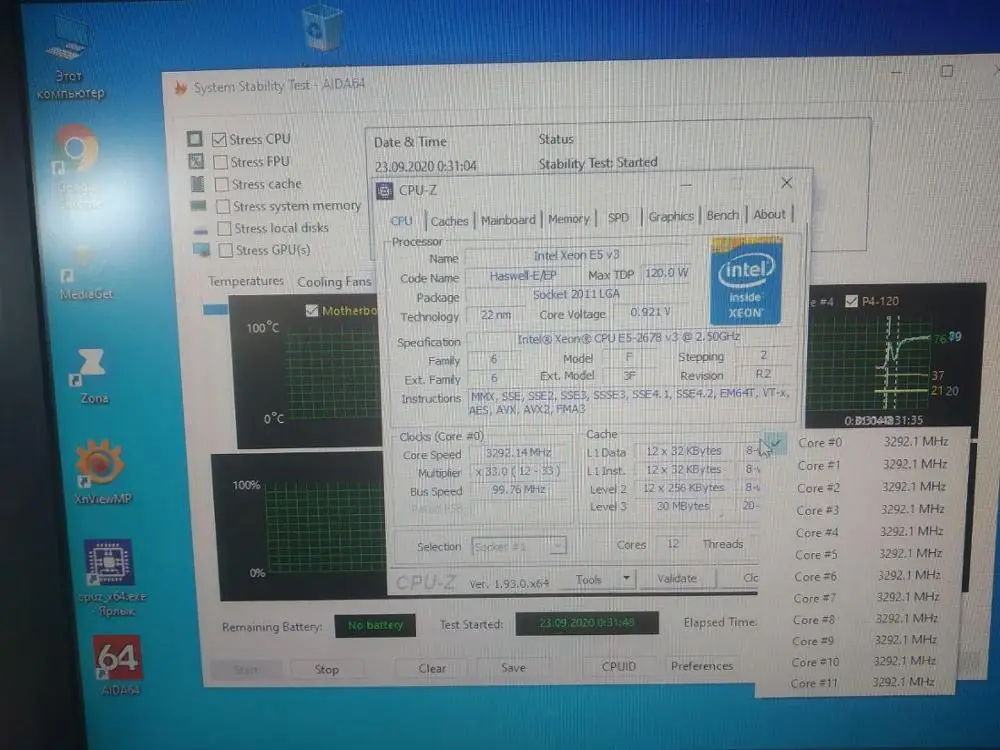Switch to the Graphics tab
This screenshot has width=1000, height=750.
coord(671,216)
